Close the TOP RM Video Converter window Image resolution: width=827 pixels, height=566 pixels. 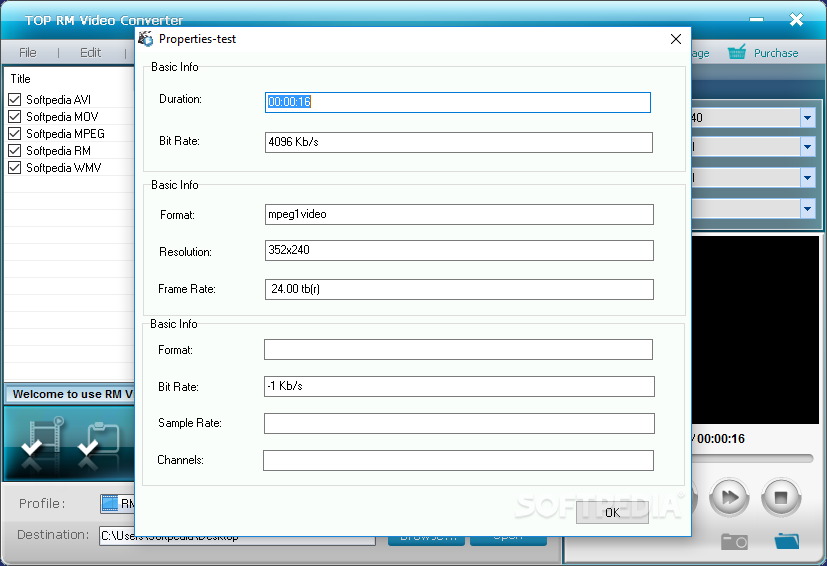(x=796, y=20)
